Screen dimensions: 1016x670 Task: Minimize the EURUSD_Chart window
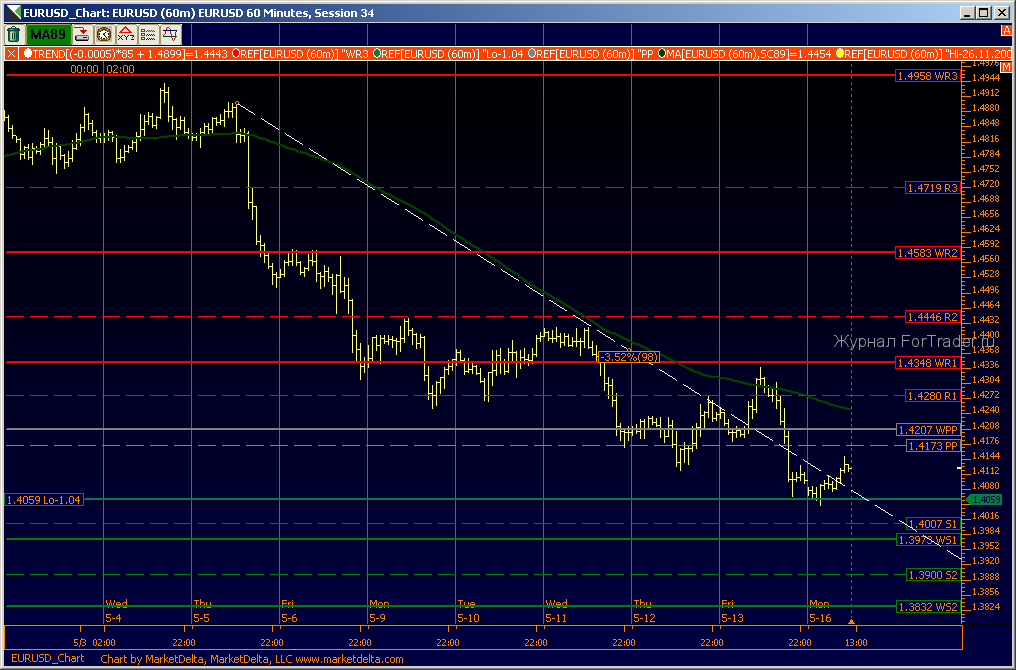pyautogui.click(x=967, y=13)
